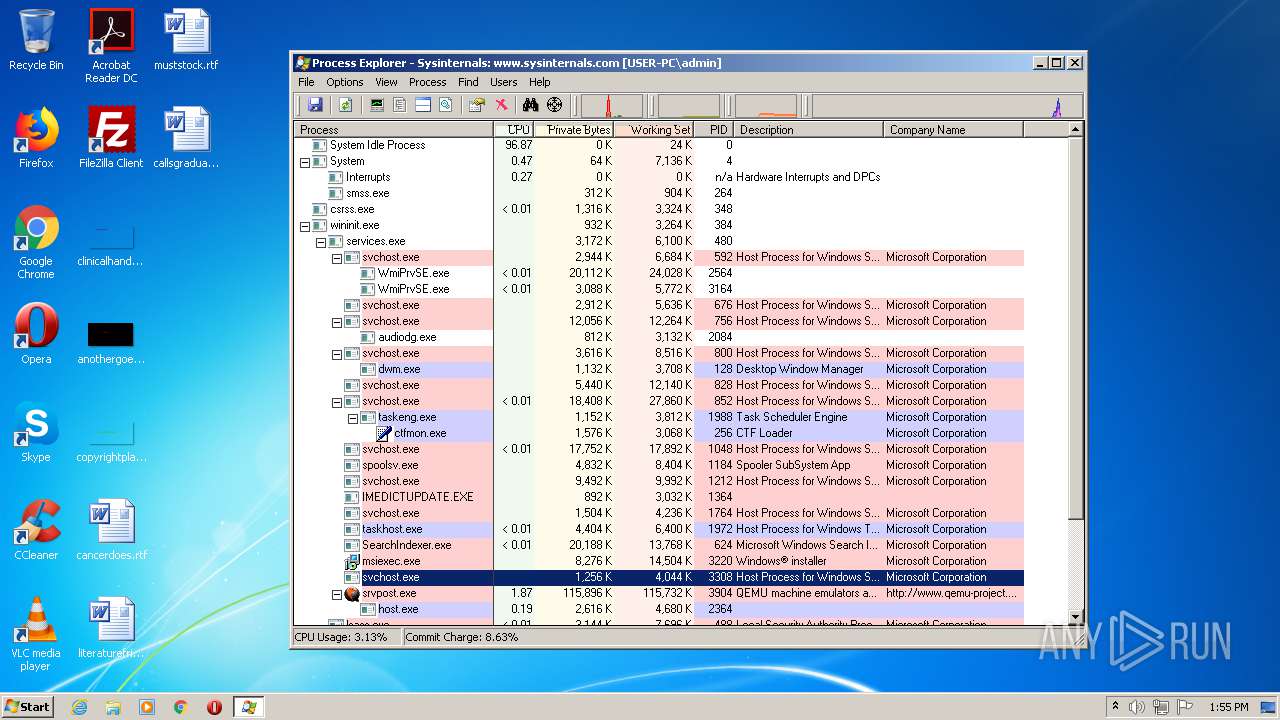
Task: Sort by the CPU column header
Action: point(514,129)
